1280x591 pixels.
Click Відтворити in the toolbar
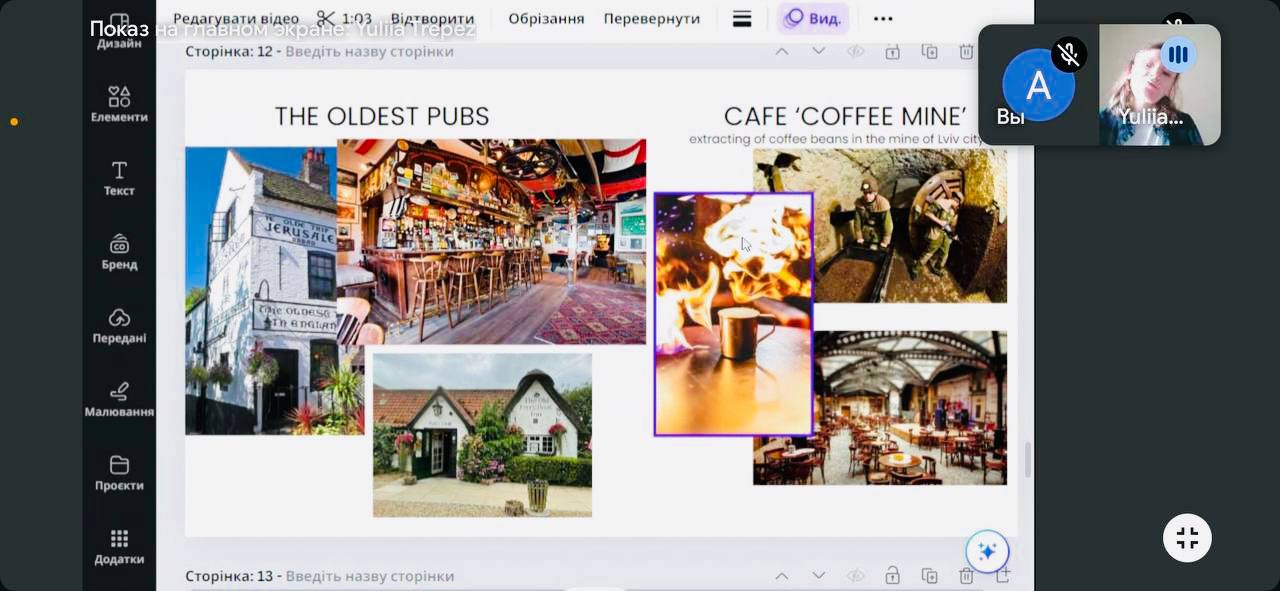pos(432,18)
